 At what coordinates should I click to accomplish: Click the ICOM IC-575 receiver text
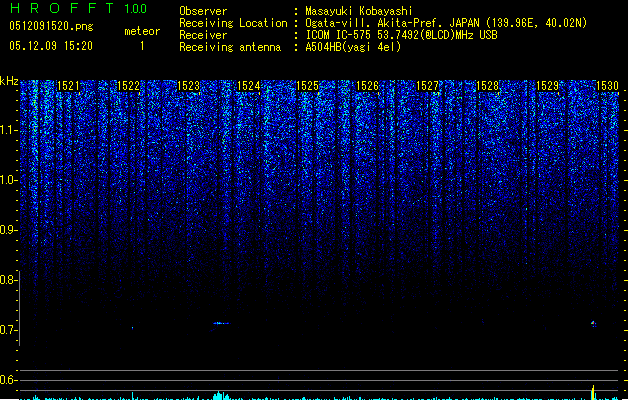click(x=401, y=35)
